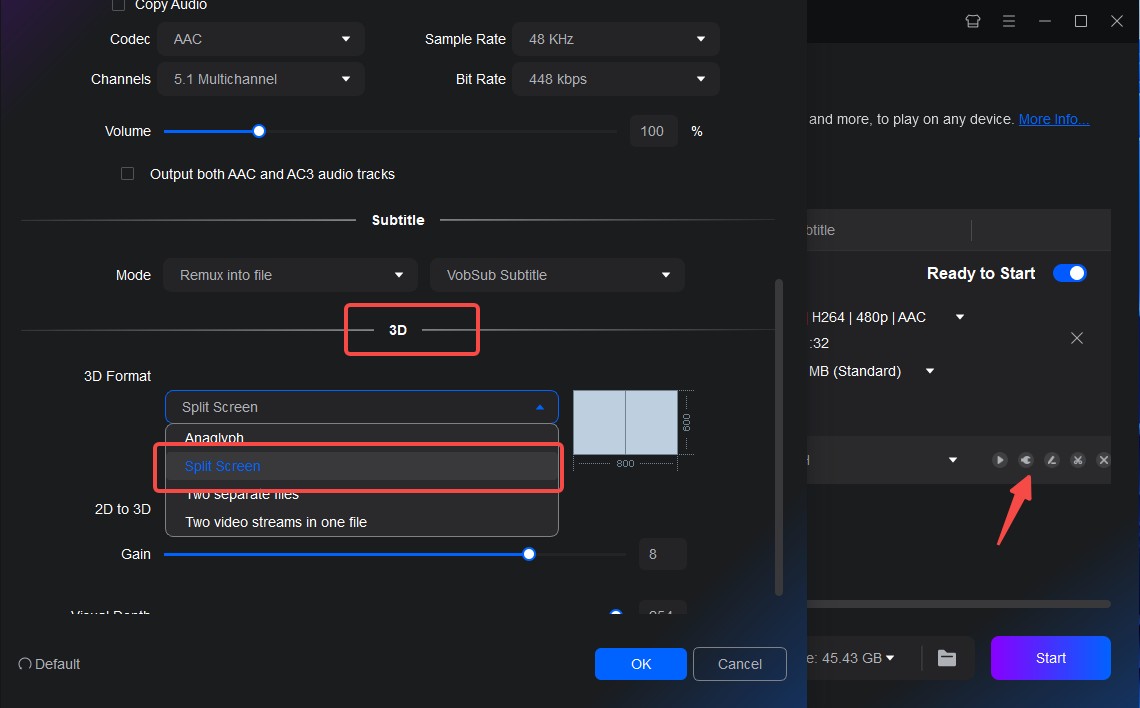Open the video edit pencil icon
This screenshot has height=708, width=1140.
(1051, 459)
